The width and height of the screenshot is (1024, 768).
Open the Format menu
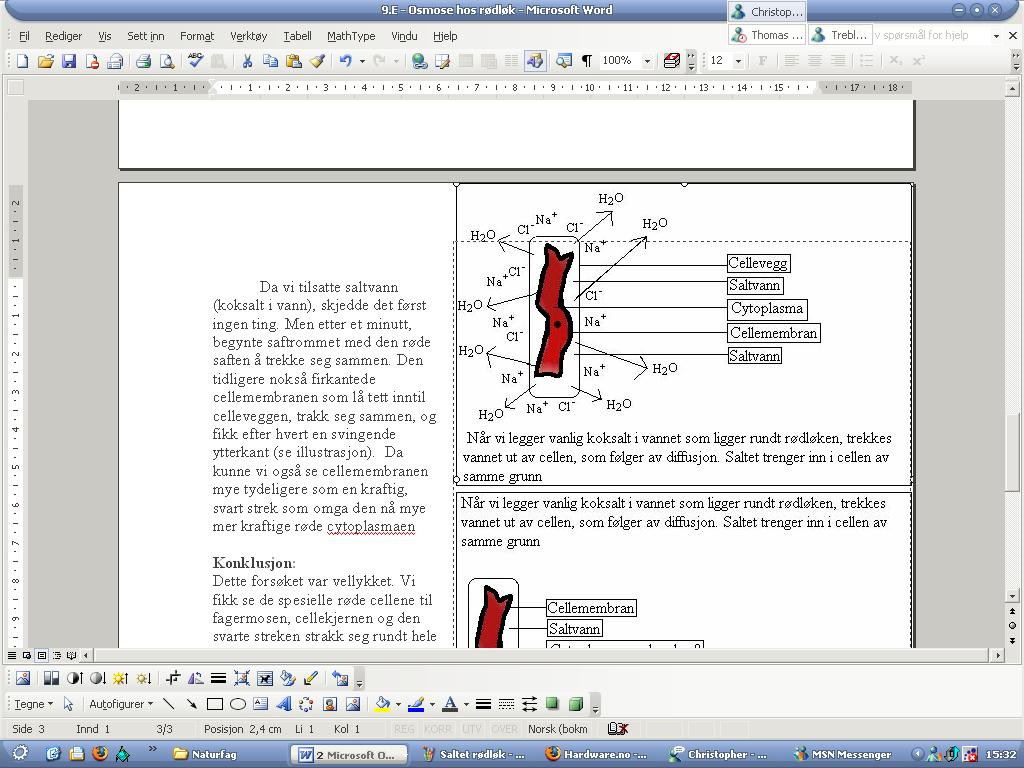click(197, 36)
